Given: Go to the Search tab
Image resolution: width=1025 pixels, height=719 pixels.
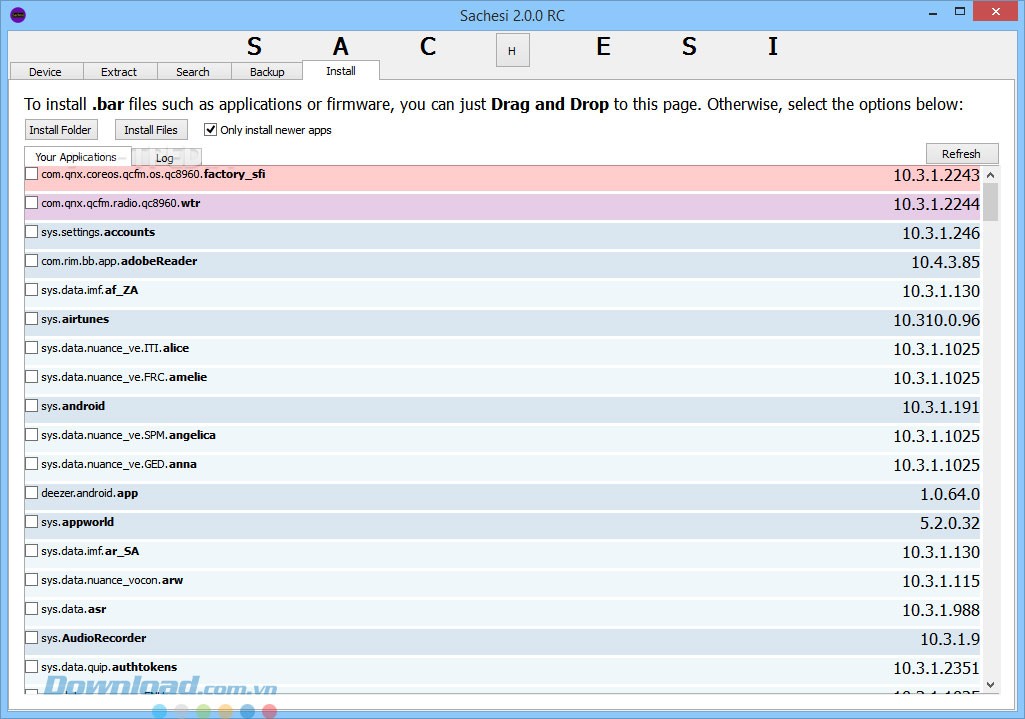Looking at the screenshot, I should click(193, 72).
